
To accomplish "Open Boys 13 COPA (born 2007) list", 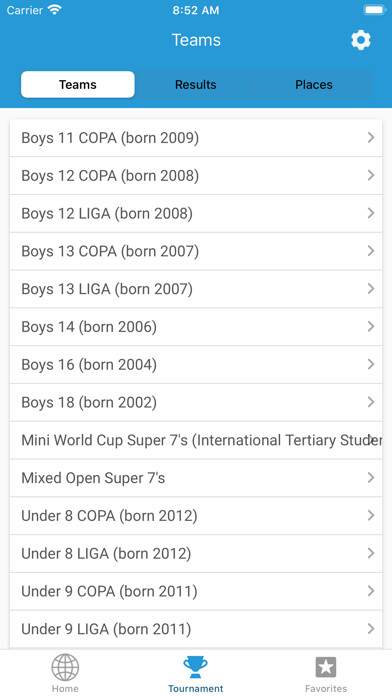I will tap(196, 251).
